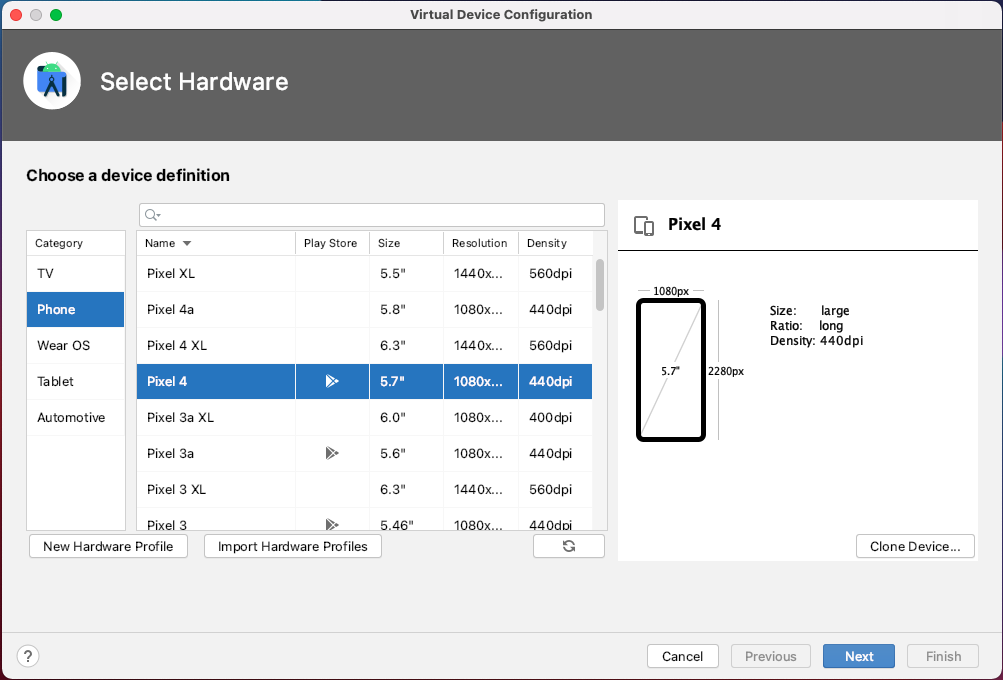Screen dimensions: 1003x680
Task: Click the Category column header
Action: pyautogui.click(x=75, y=243)
